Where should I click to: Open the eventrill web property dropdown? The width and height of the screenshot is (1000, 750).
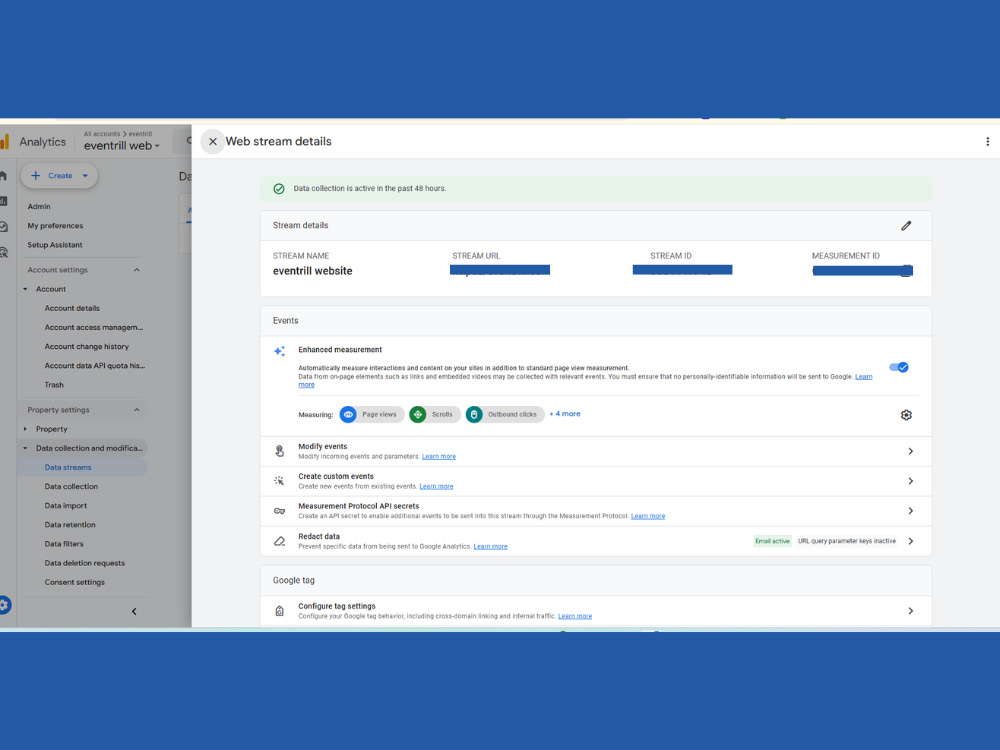click(x=121, y=146)
